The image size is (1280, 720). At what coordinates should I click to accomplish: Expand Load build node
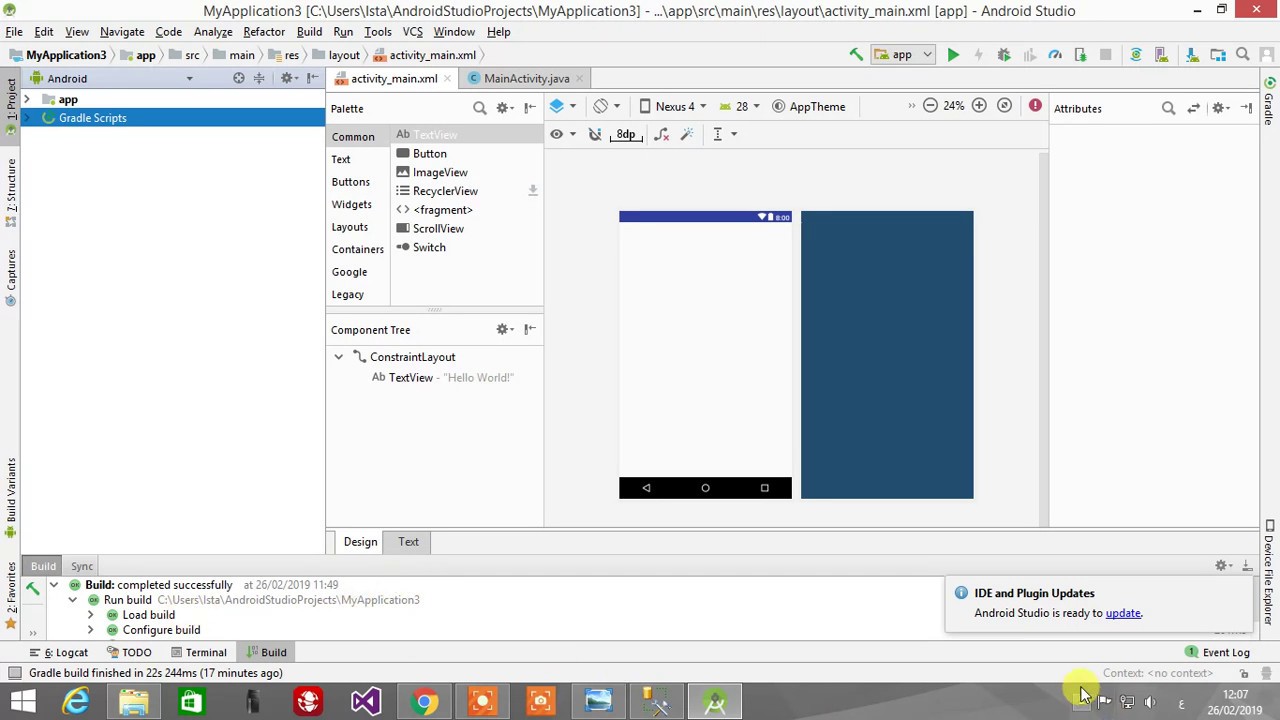(x=91, y=615)
